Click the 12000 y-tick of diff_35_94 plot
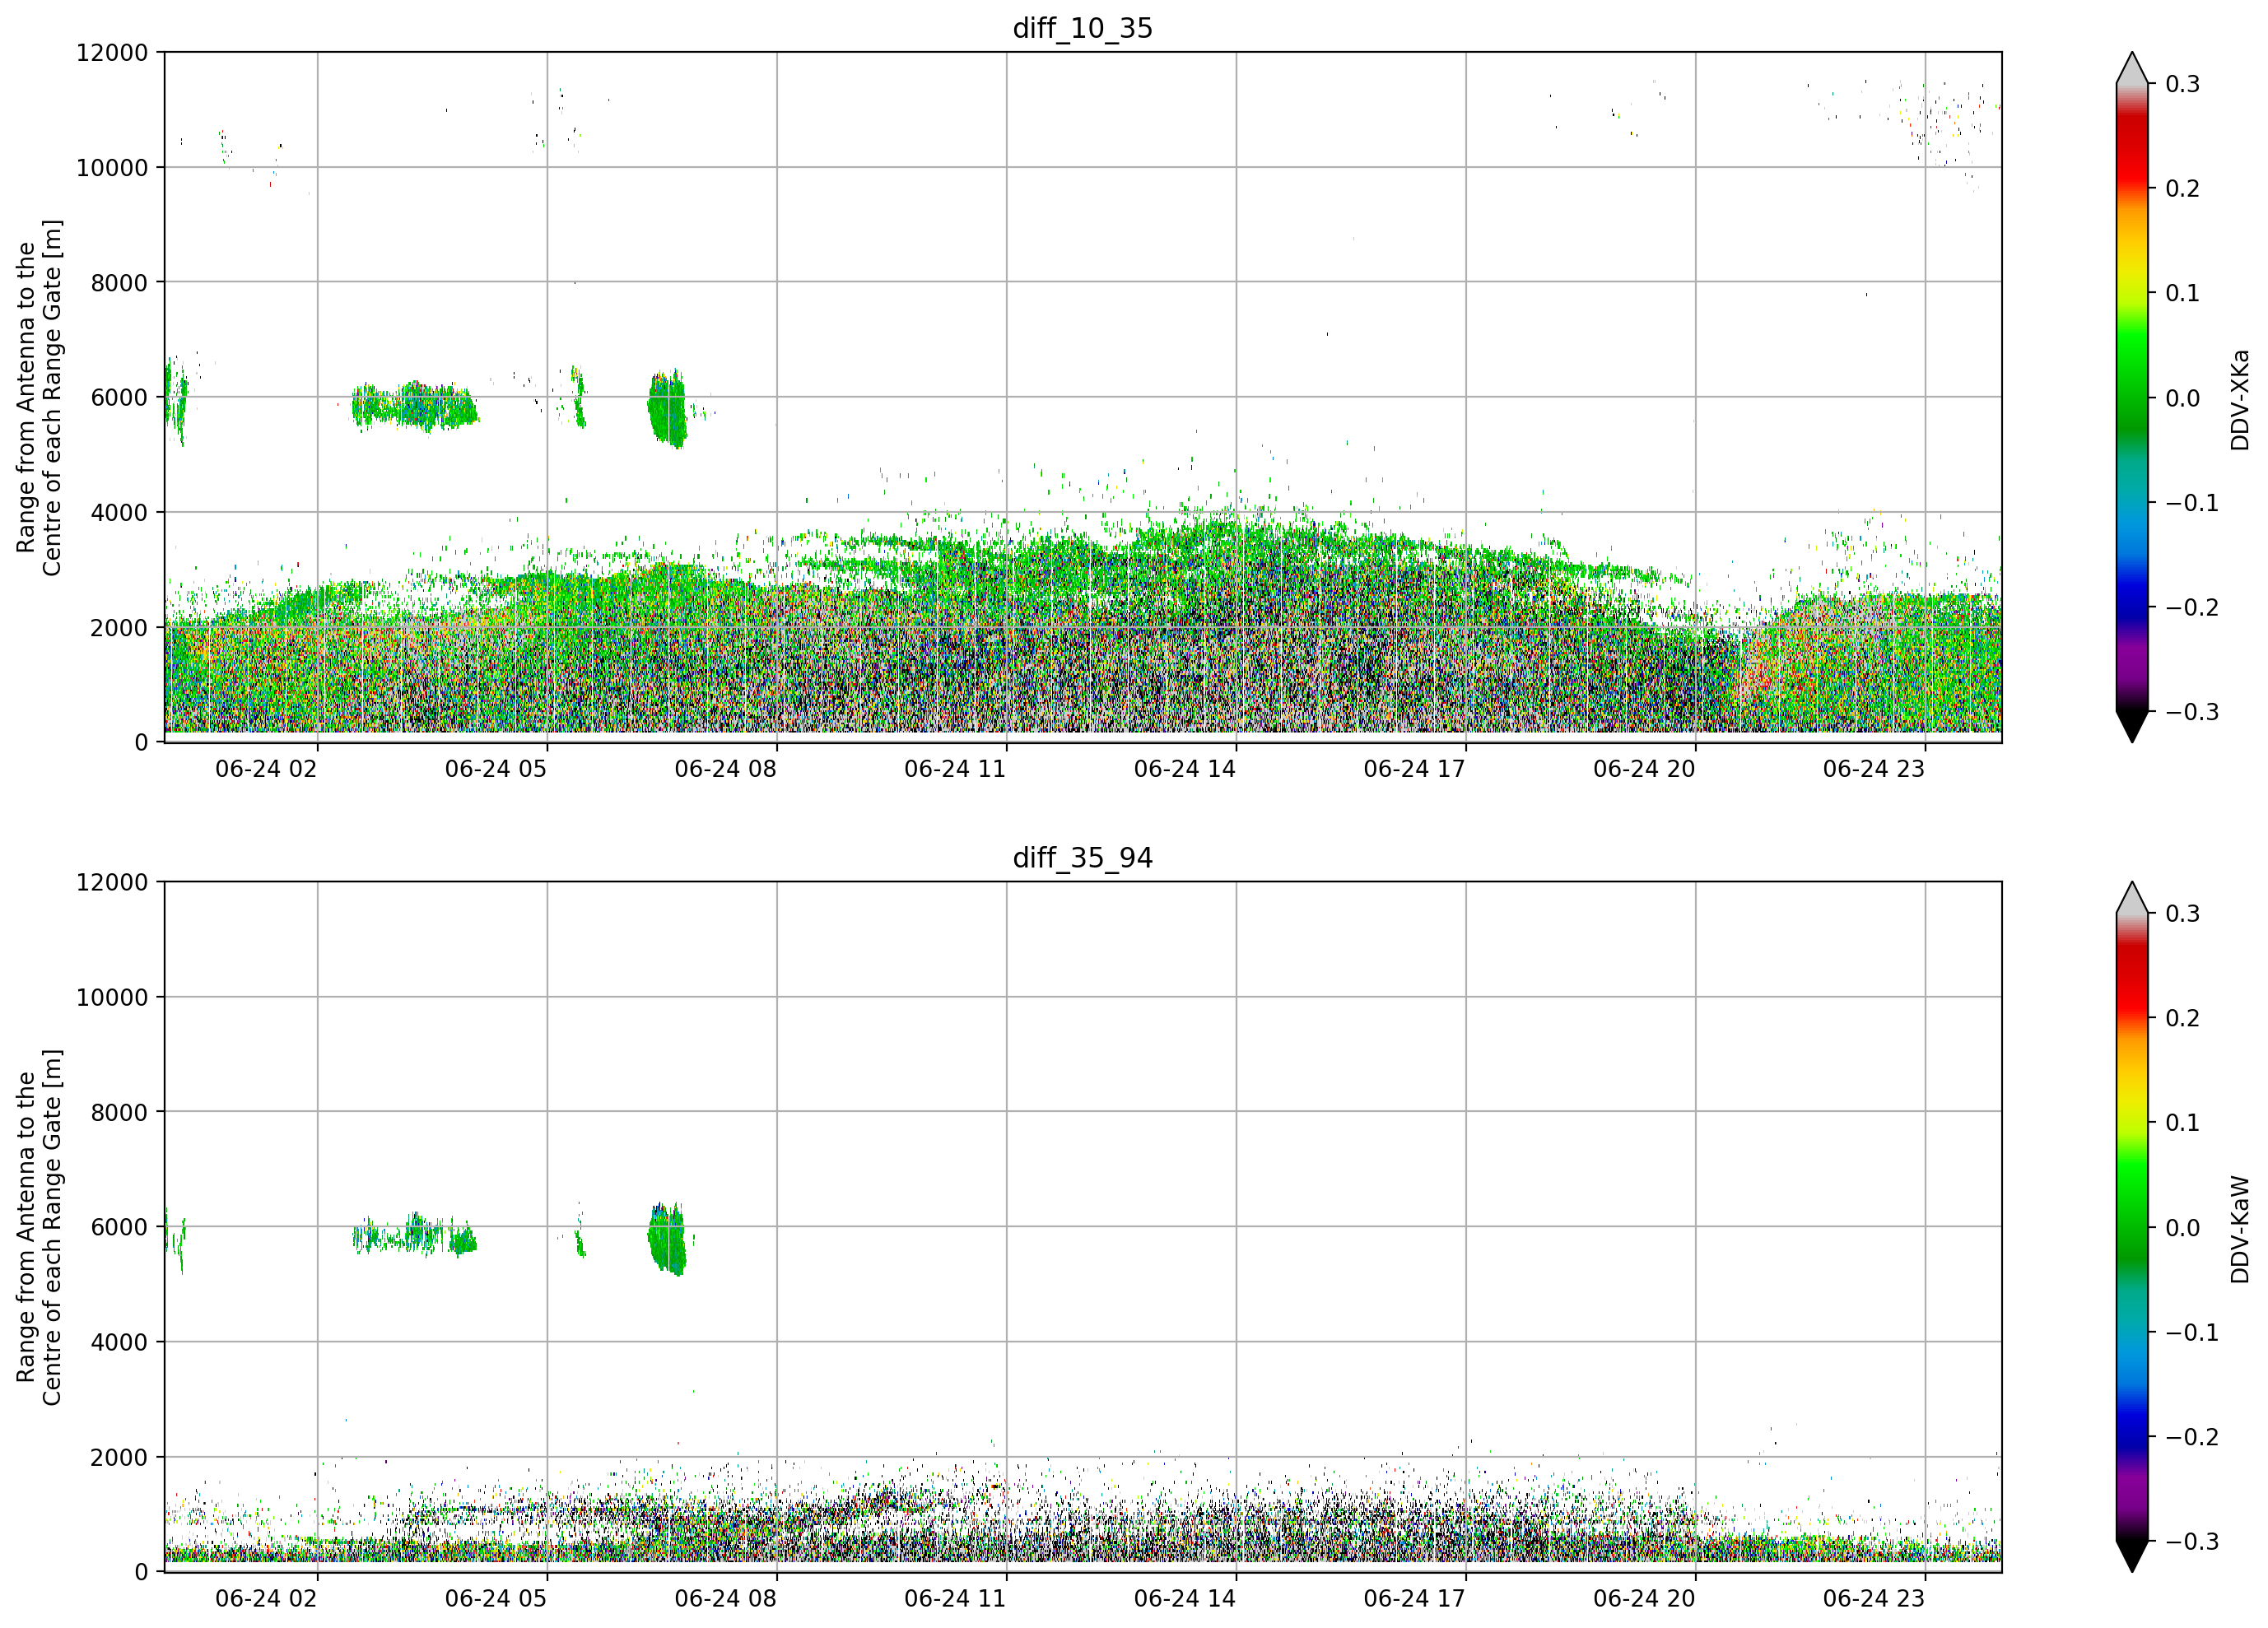This screenshot has width=2268, height=1628. 112,883
